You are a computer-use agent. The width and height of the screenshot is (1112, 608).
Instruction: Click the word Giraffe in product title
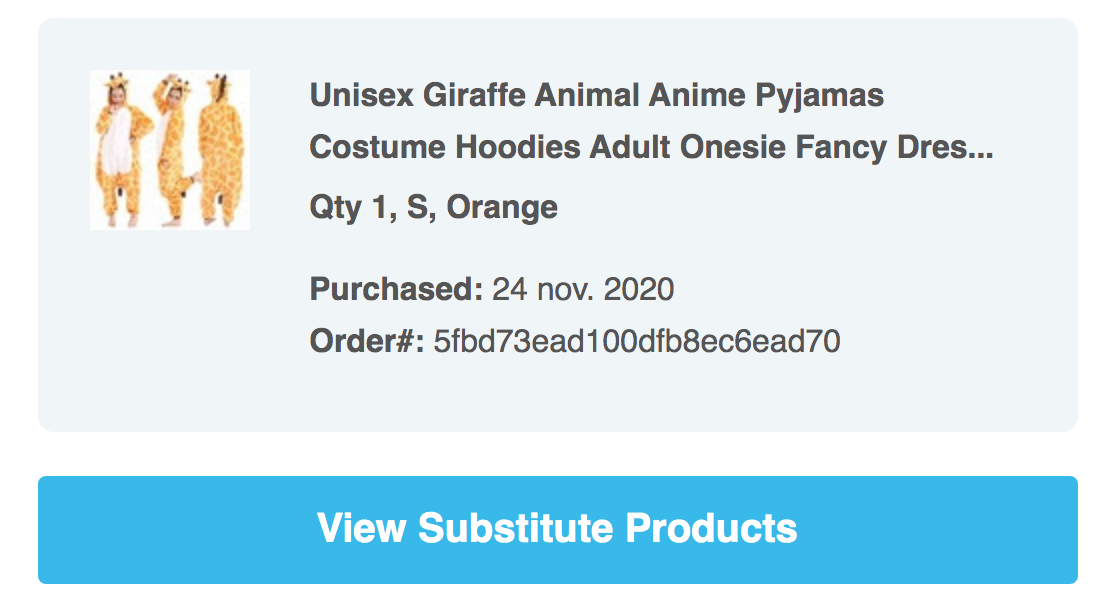473,96
